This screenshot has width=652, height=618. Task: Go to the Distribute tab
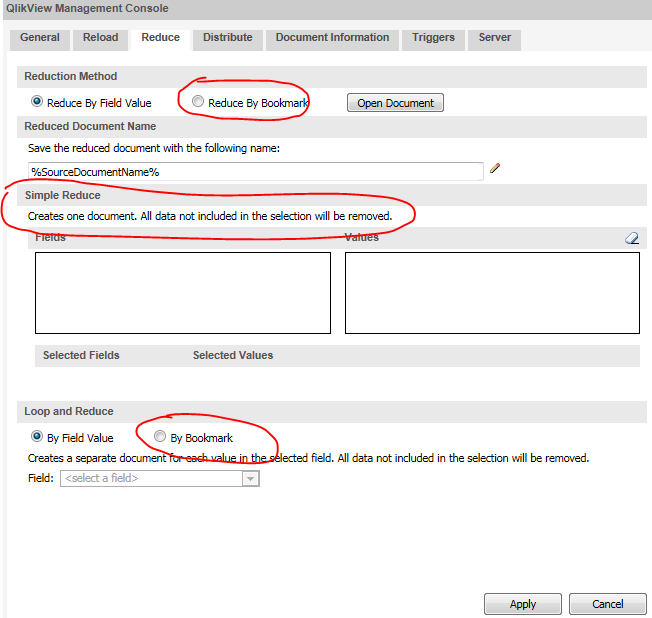pos(227,39)
